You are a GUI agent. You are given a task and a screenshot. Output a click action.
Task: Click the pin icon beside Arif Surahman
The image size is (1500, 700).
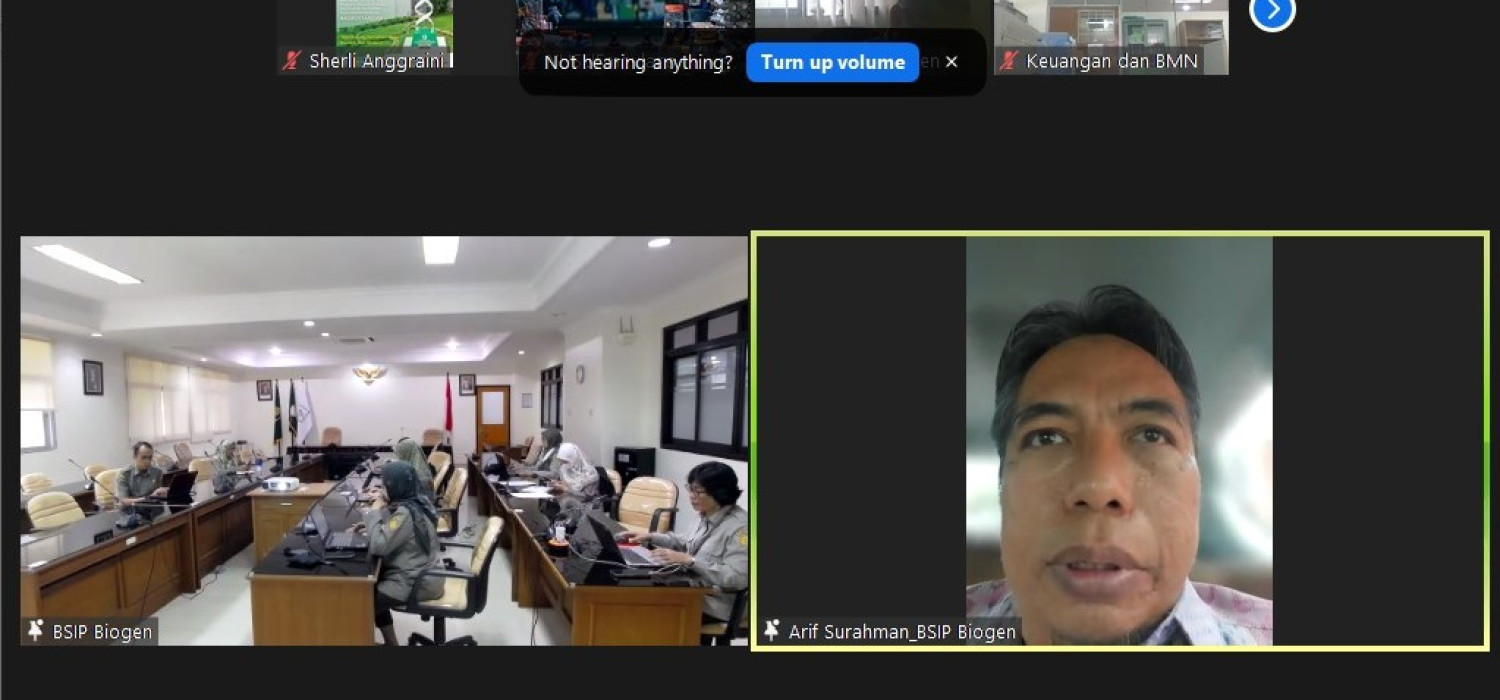771,631
